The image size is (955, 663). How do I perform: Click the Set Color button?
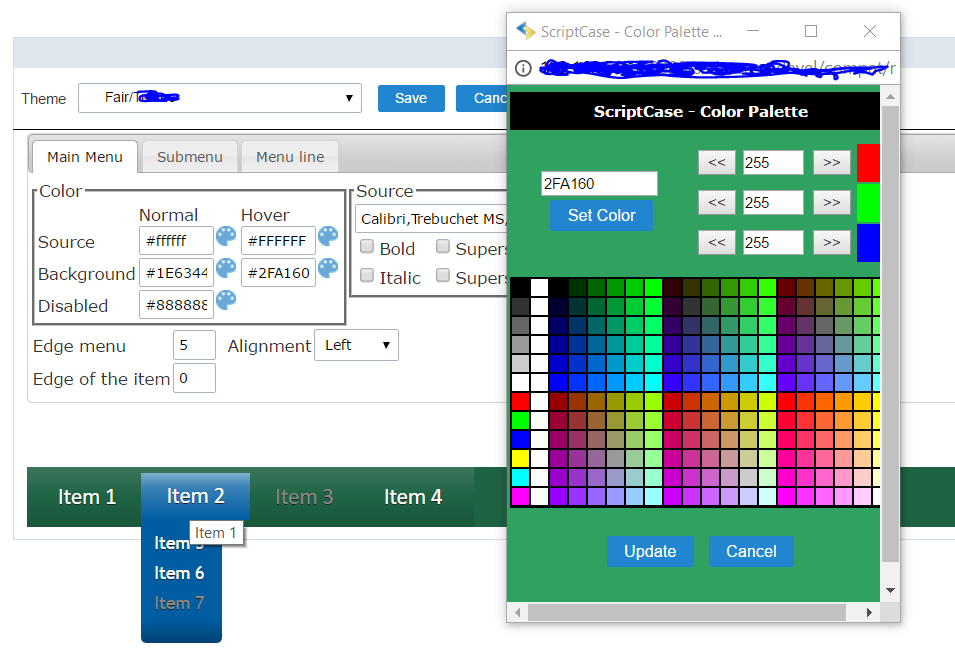coord(601,216)
